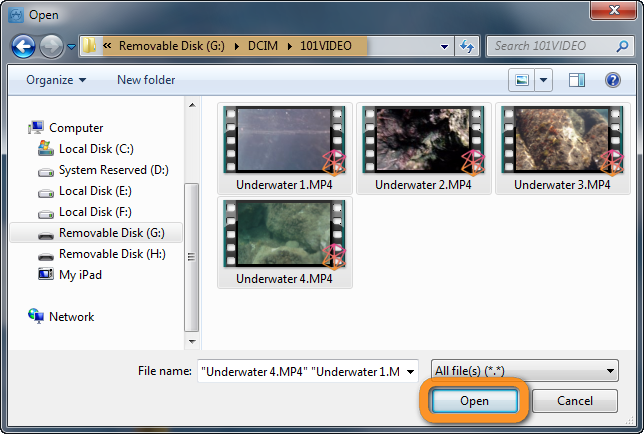Click the Back navigation arrow
644x434 pixels.
[23, 46]
